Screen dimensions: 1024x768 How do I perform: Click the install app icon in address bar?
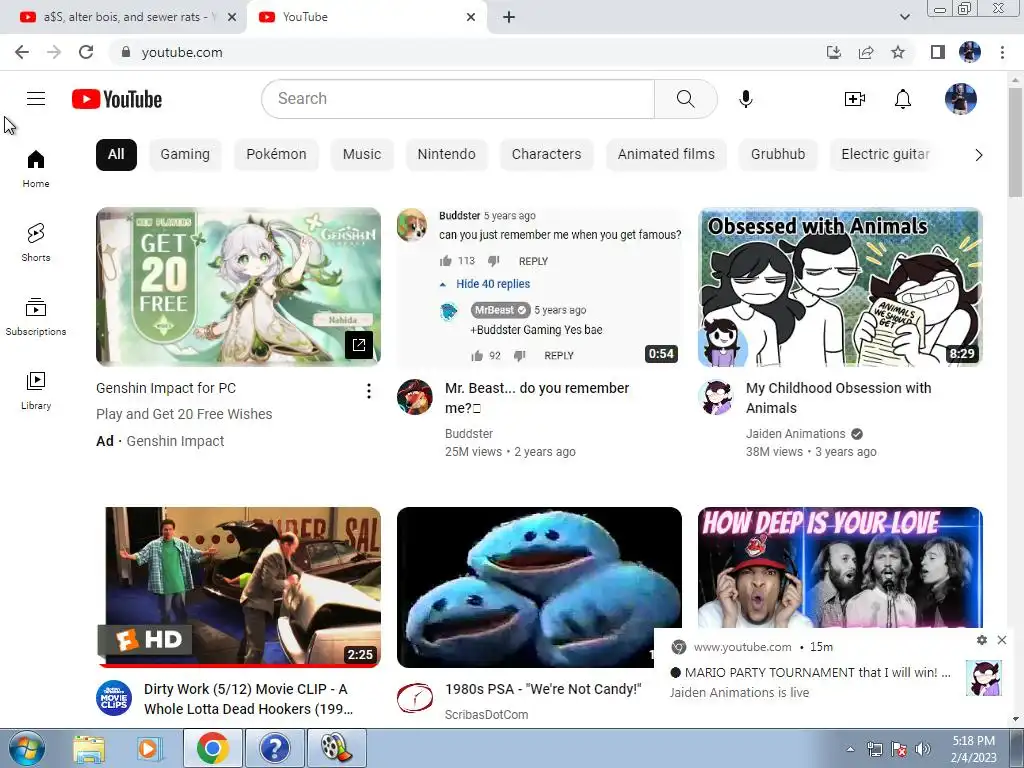coord(834,52)
